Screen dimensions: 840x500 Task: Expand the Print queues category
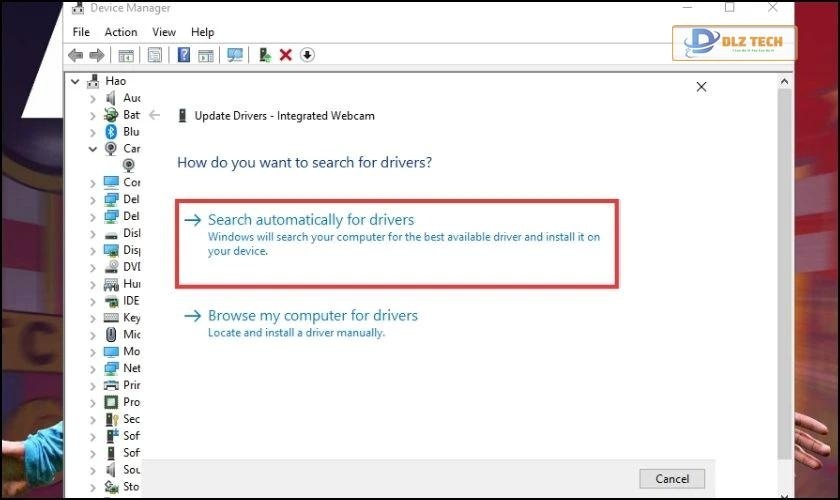(93, 385)
